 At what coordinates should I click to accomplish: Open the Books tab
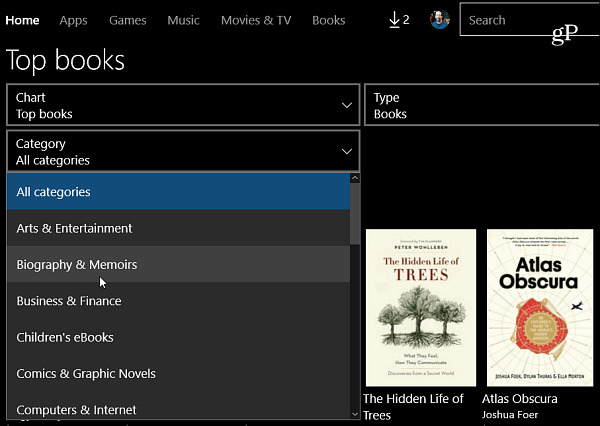pyautogui.click(x=329, y=20)
